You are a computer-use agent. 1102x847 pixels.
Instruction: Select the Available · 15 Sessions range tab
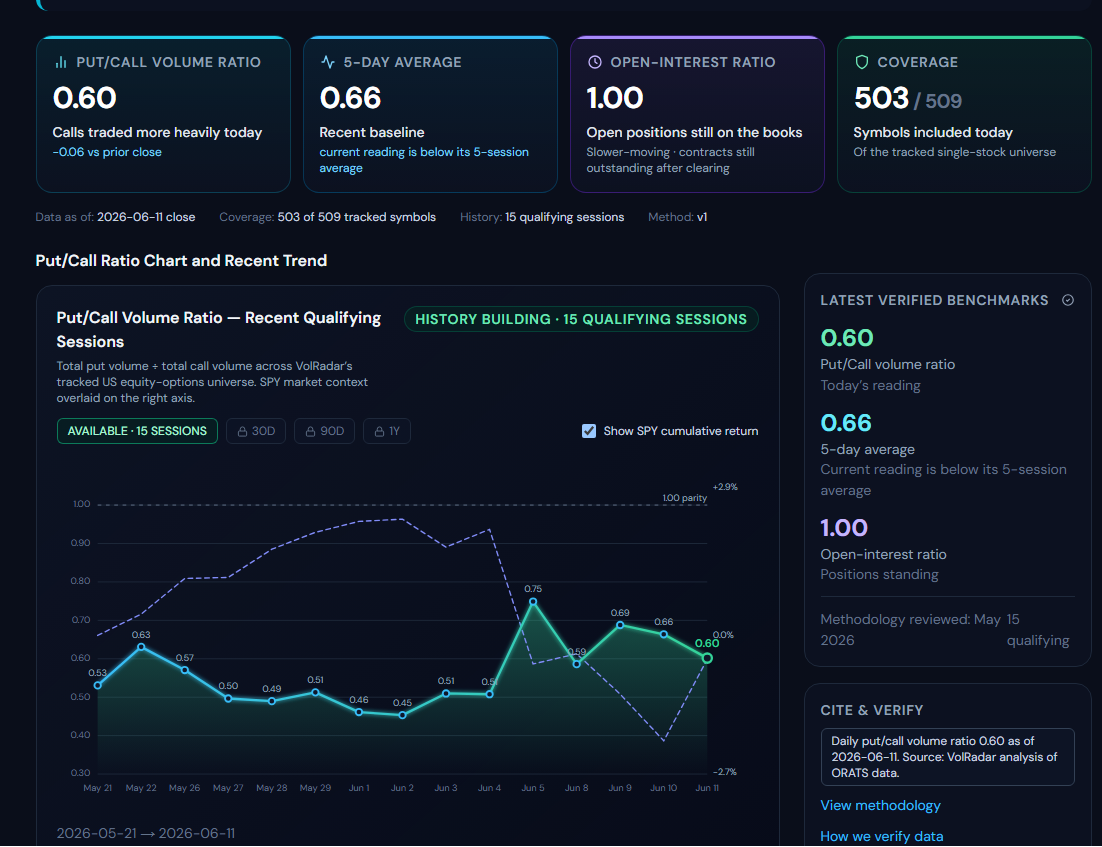tap(137, 431)
